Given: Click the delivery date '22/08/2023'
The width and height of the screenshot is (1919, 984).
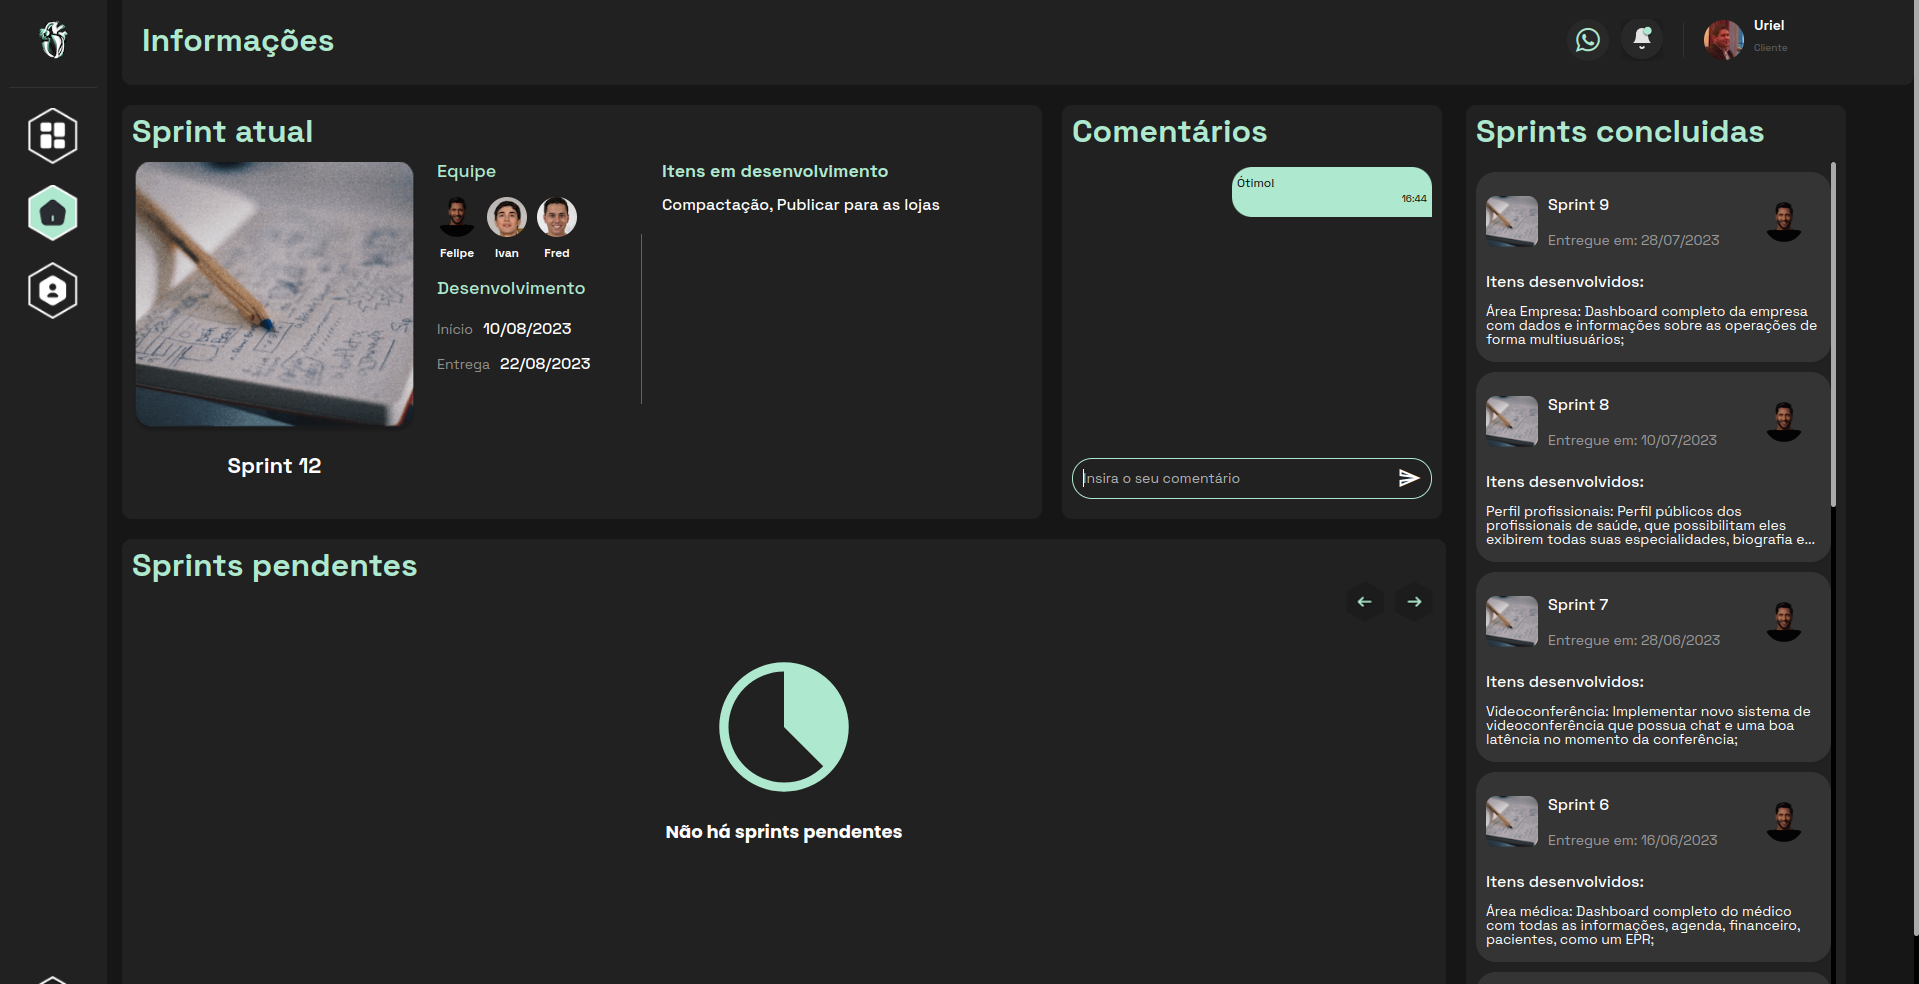Looking at the screenshot, I should [545, 364].
